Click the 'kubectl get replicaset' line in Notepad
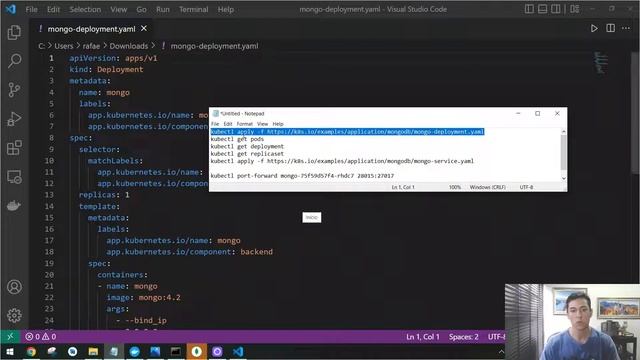 [x=247, y=154]
